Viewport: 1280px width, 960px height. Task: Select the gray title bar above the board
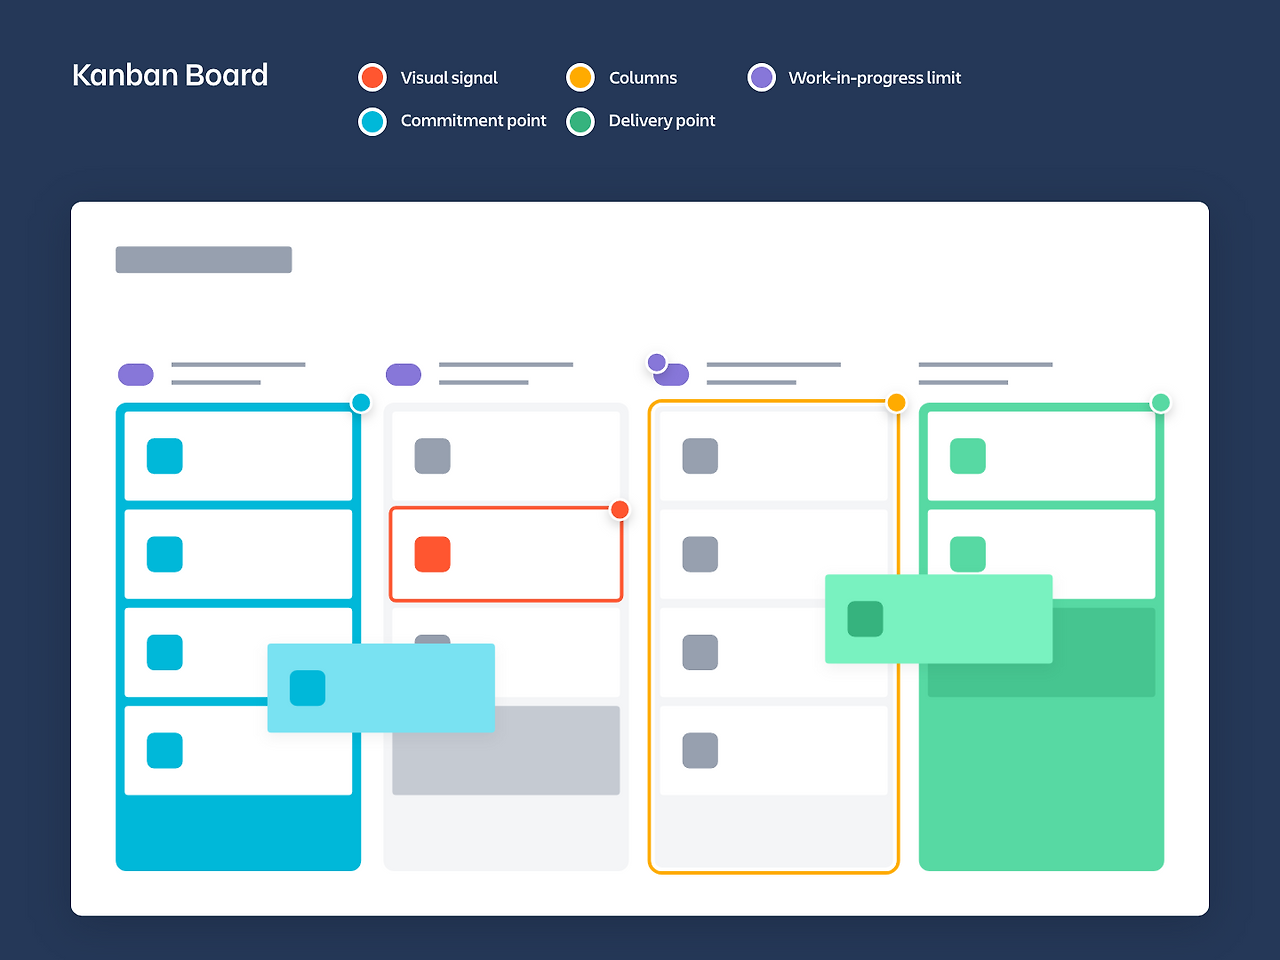coord(203,259)
